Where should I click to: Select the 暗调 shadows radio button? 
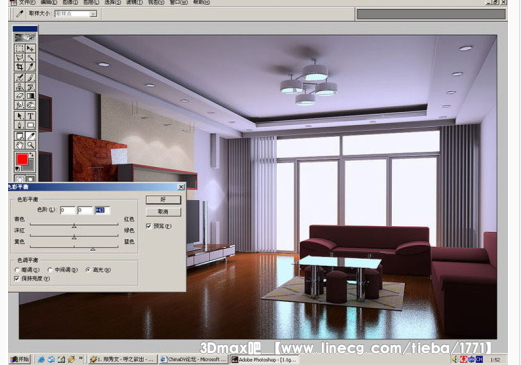pos(17,270)
